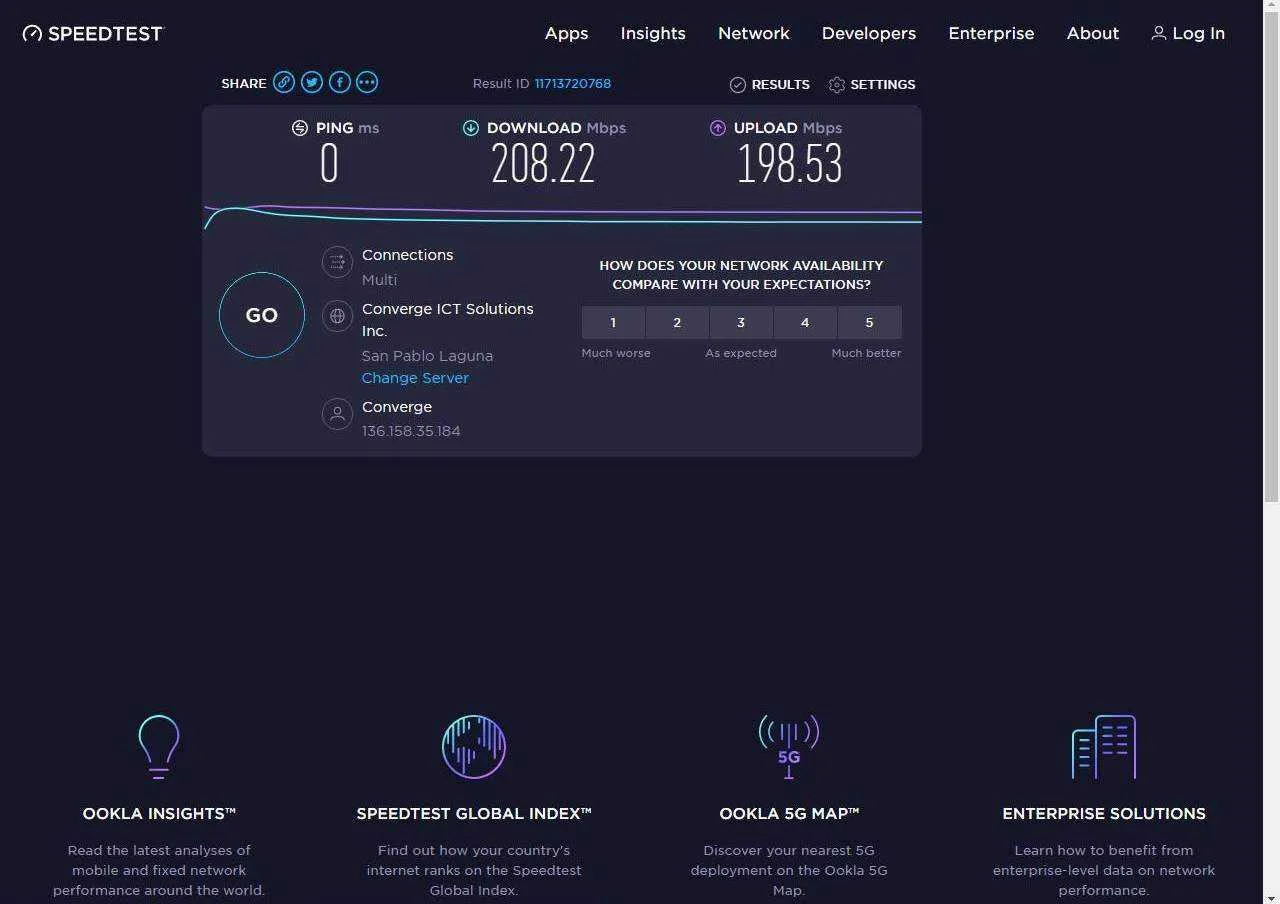The width and height of the screenshot is (1280, 904).
Task: Click the upload arrow icon
Action: pyautogui.click(x=718, y=128)
